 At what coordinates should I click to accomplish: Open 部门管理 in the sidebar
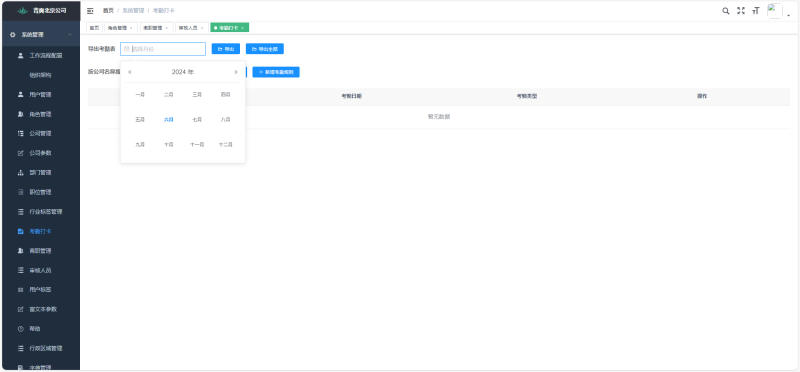coord(40,172)
